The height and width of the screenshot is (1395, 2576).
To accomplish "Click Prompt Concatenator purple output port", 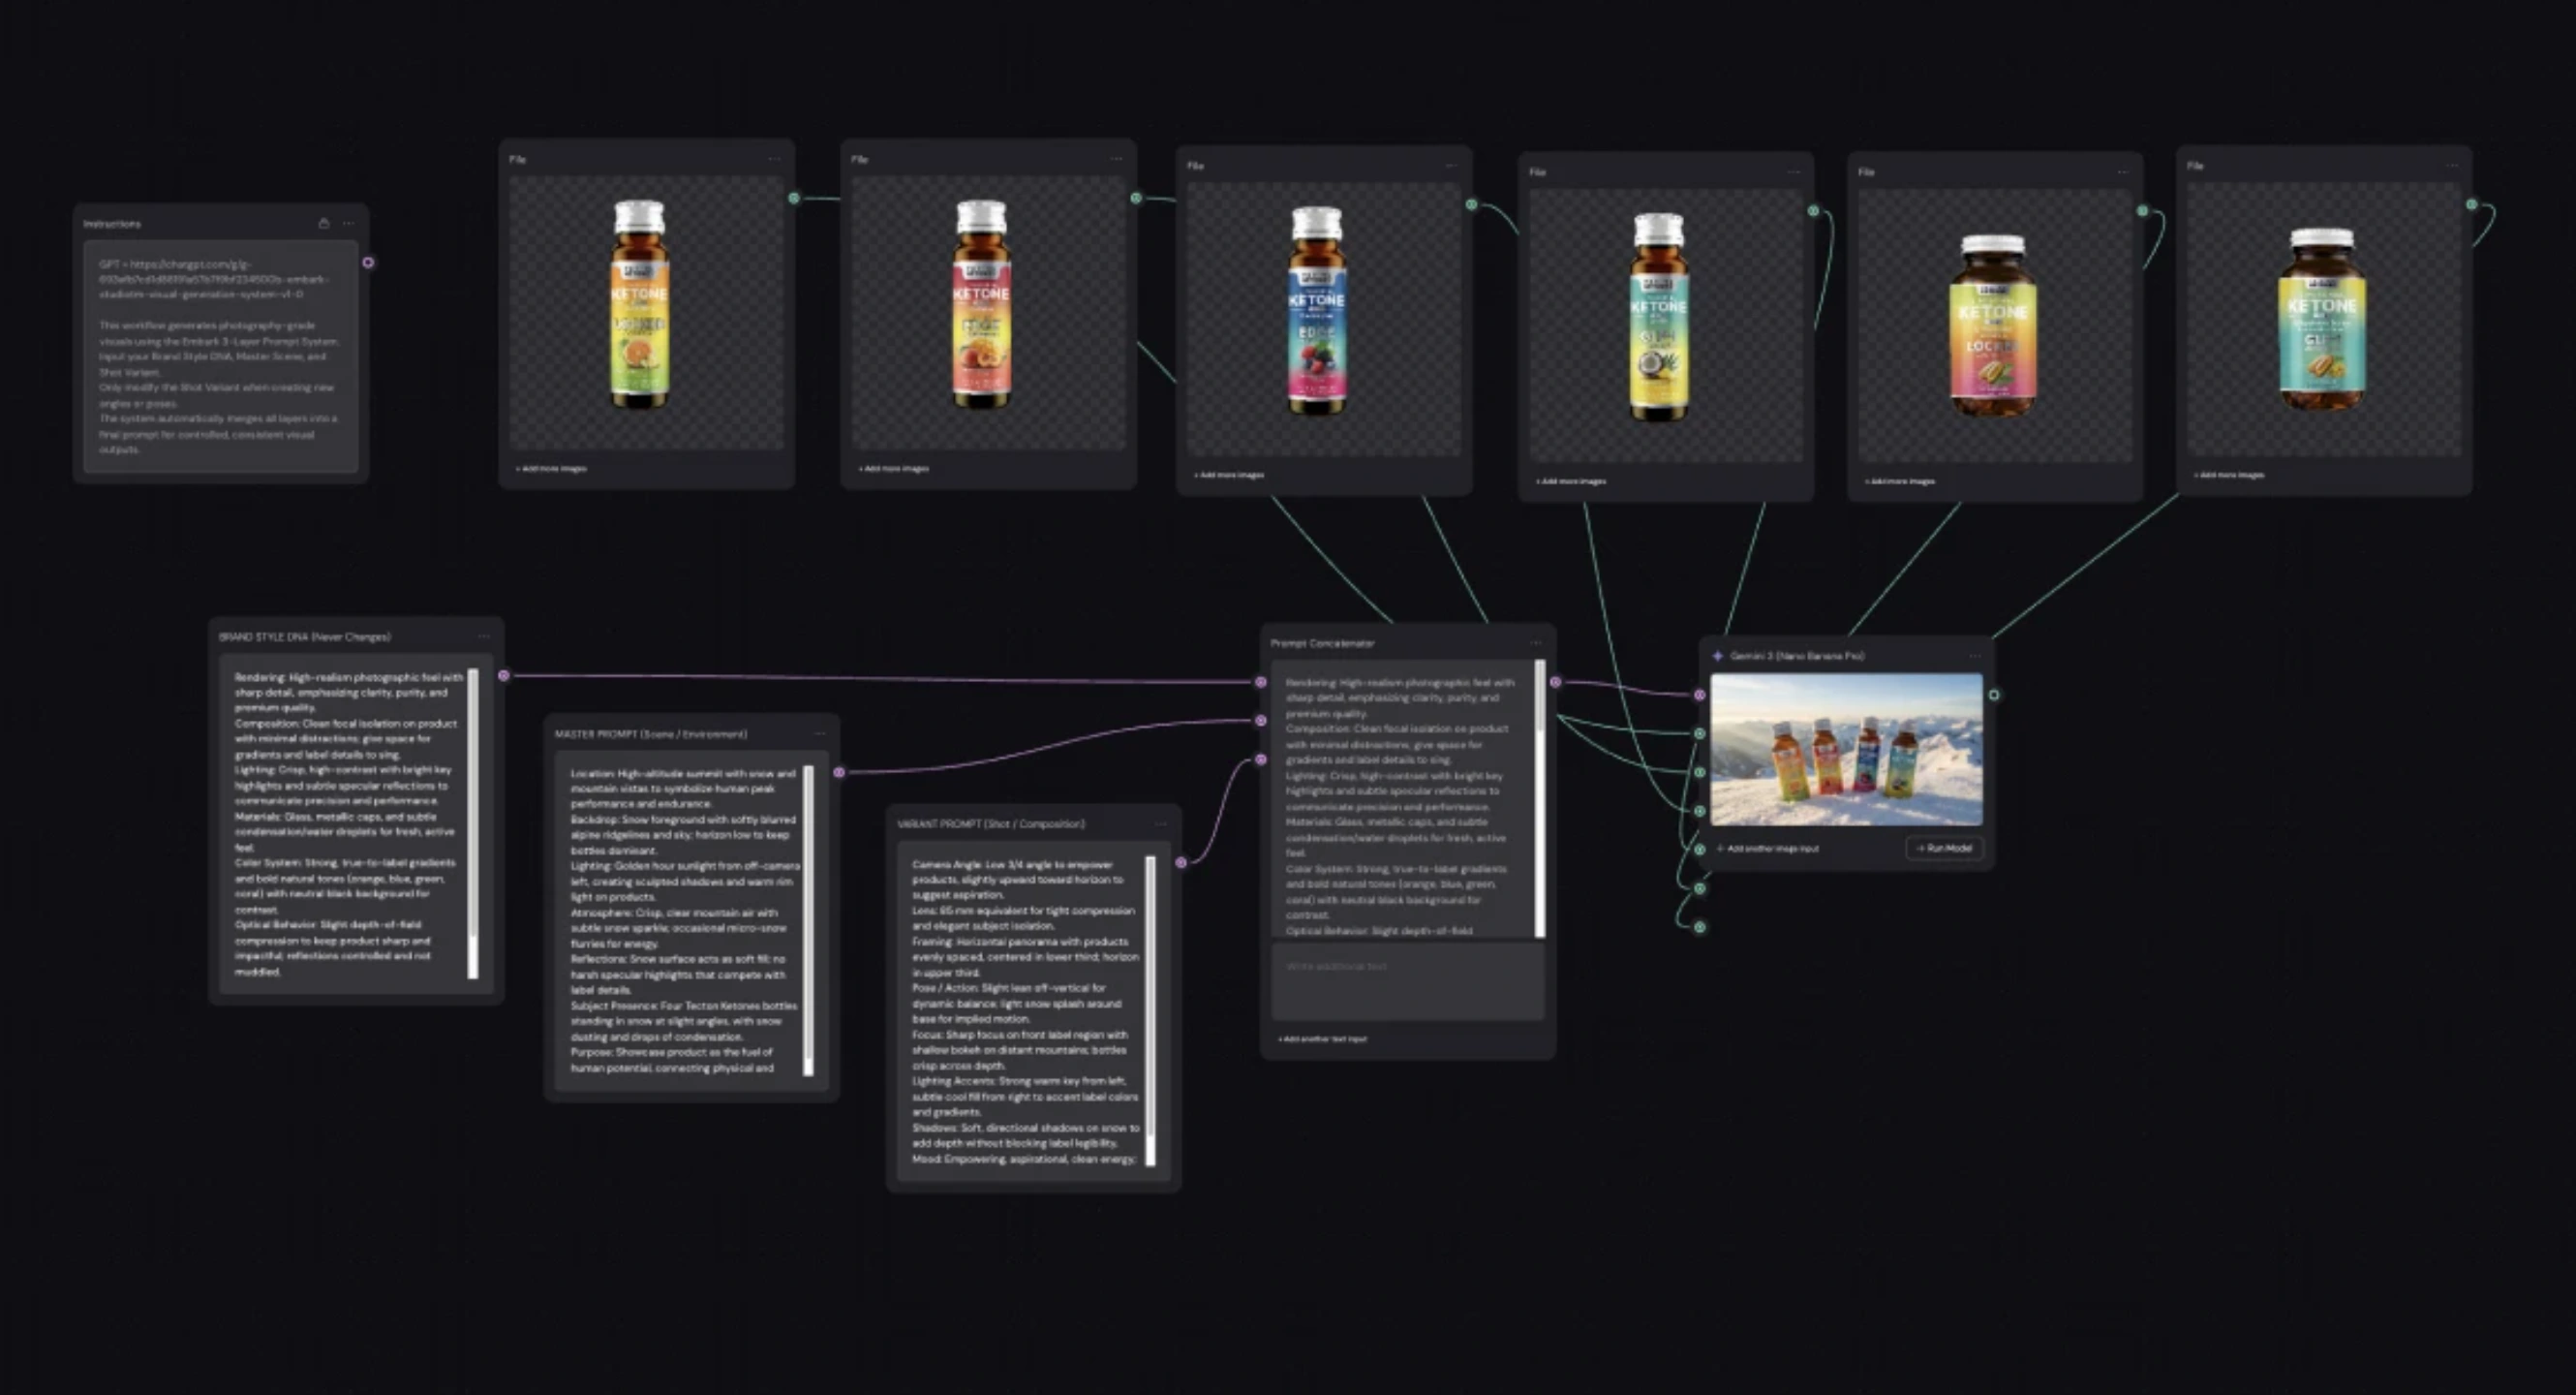I will pos(1555,682).
